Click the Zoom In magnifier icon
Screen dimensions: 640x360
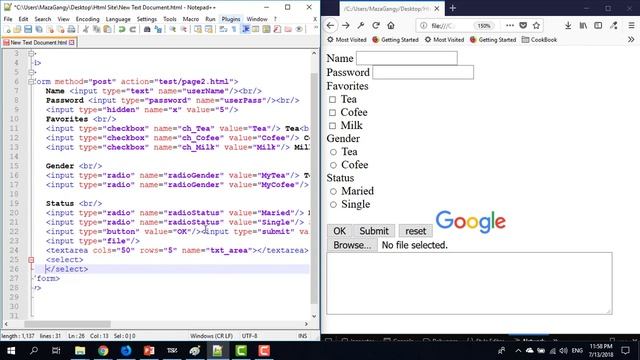click(173, 29)
